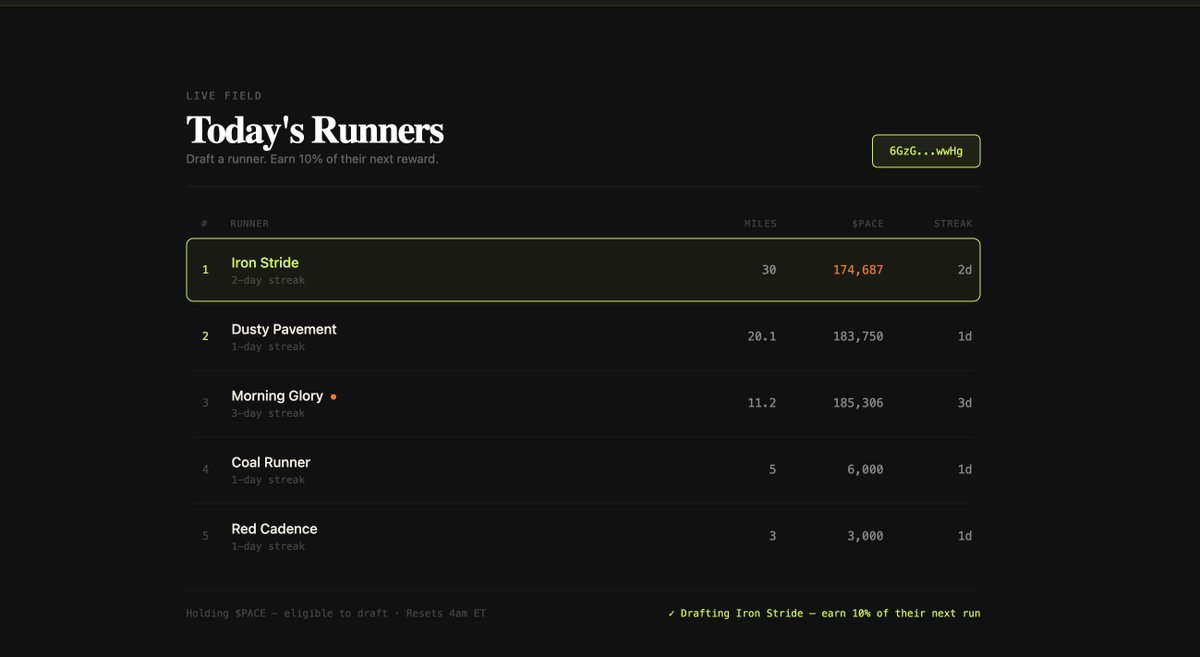1200x657 pixels.
Task: Click Coal Runner's 6,000 $PACE value
Action: 866,470
